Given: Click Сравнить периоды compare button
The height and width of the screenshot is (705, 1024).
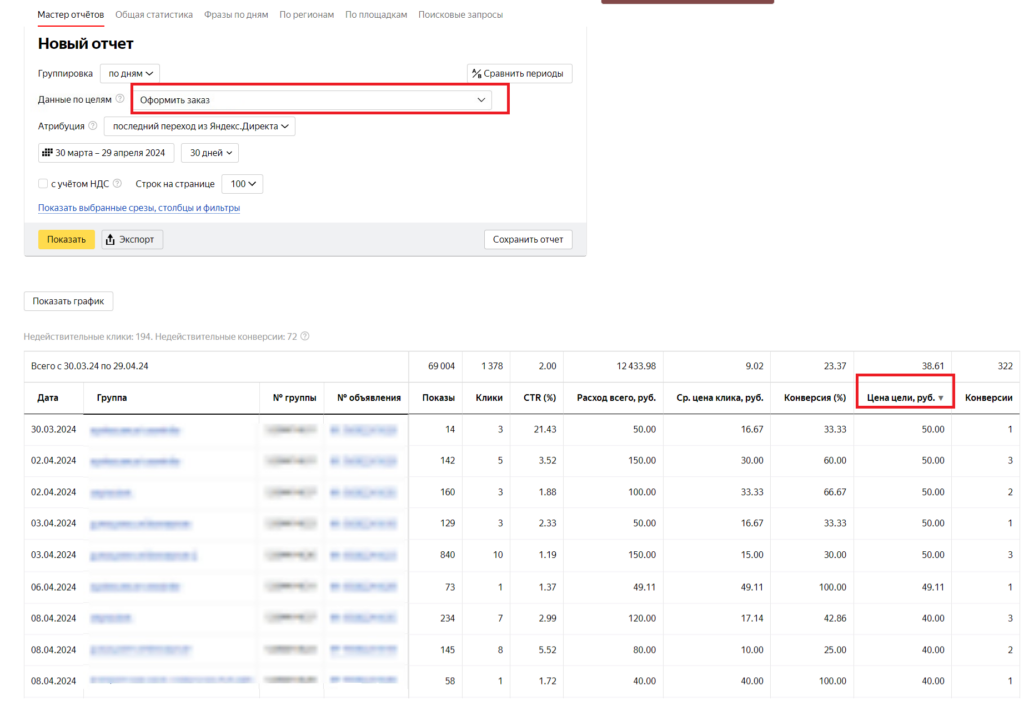Looking at the screenshot, I should [519, 73].
